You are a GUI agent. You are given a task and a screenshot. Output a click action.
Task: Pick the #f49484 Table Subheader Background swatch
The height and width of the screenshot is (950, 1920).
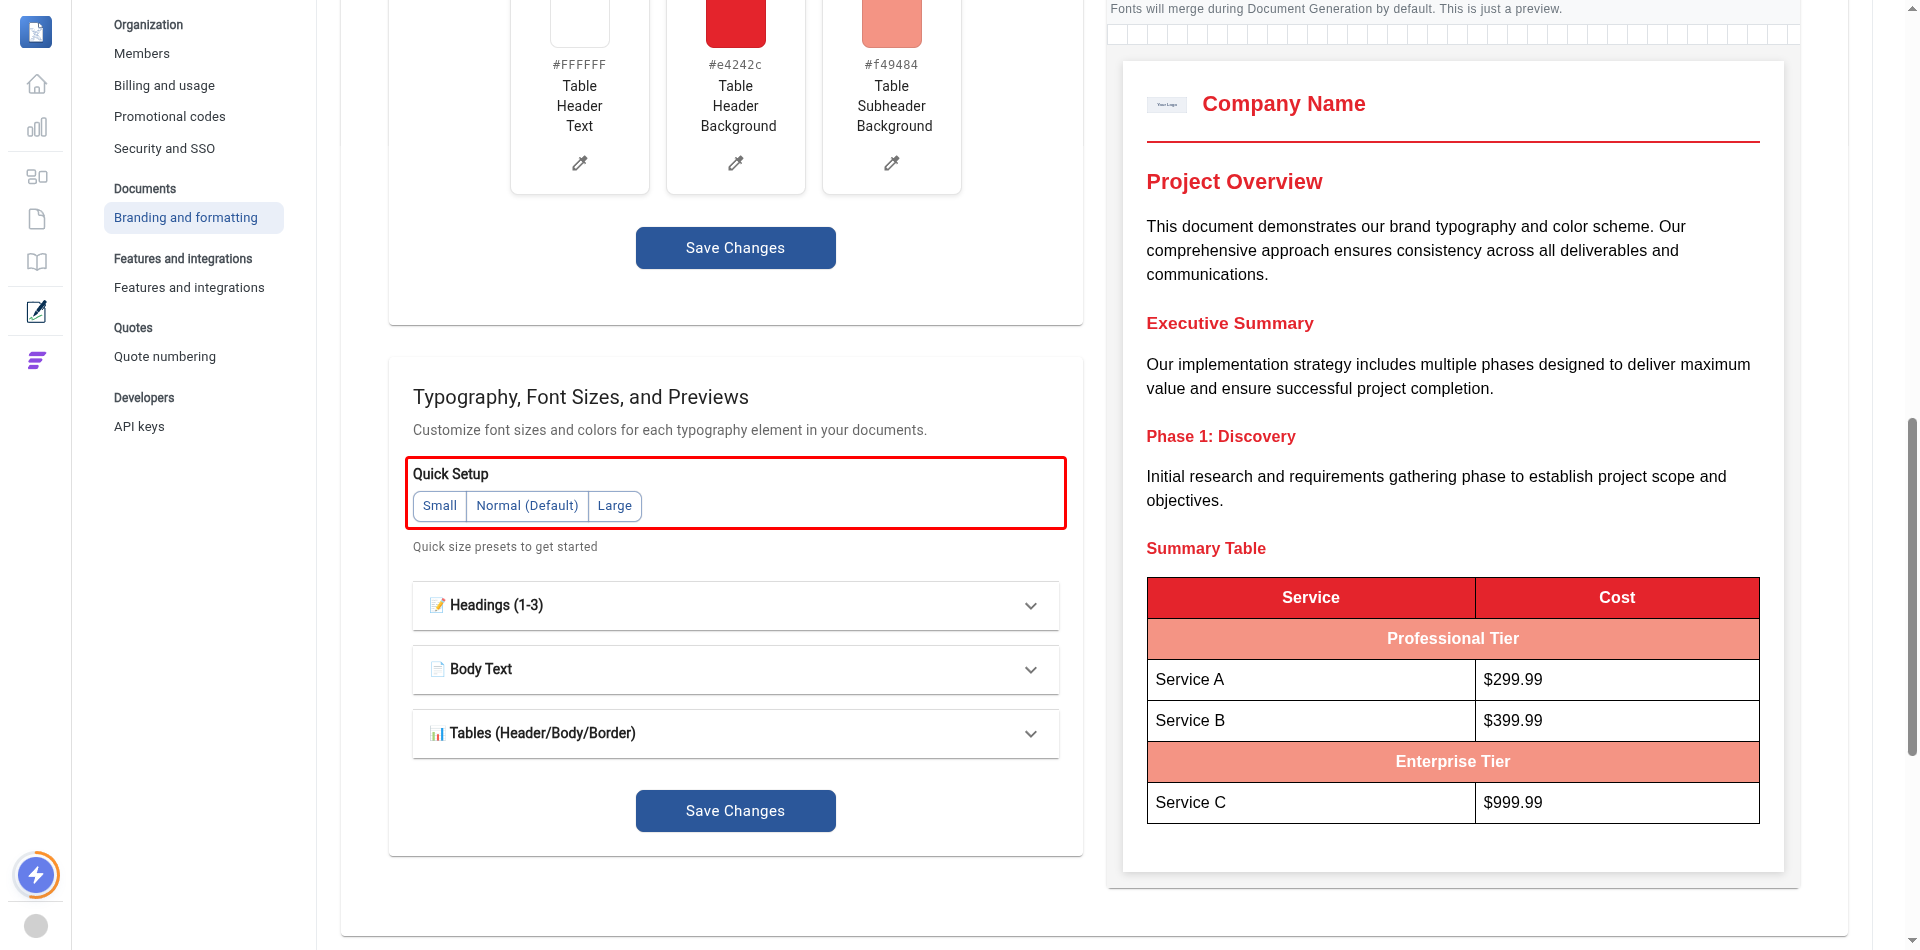pos(892,22)
